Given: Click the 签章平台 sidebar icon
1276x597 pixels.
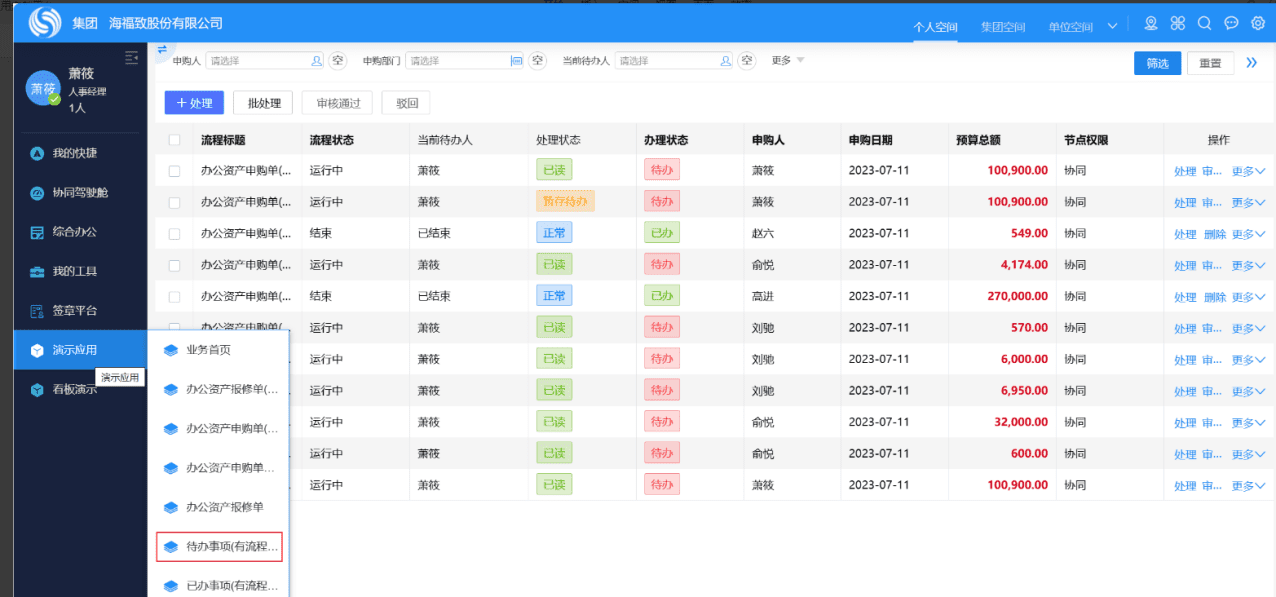Looking at the screenshot, I should (36, 311).
